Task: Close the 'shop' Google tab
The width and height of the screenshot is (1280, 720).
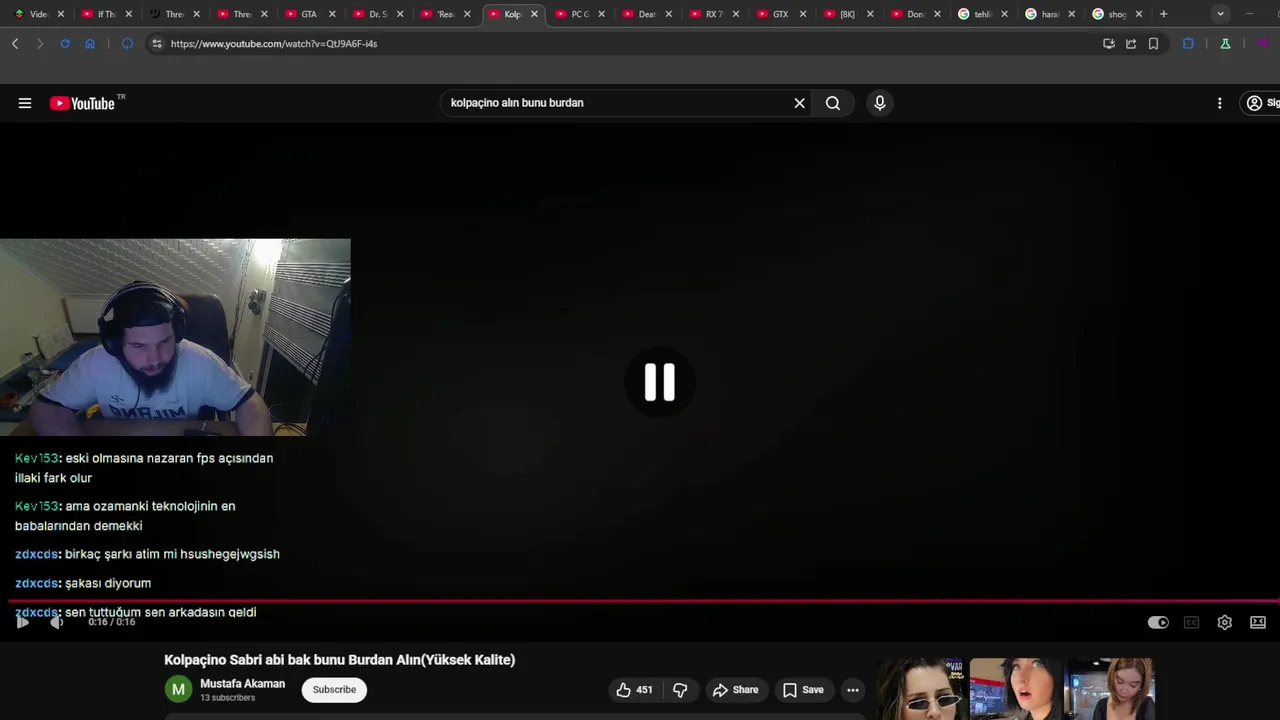Action: point(1138,14)
